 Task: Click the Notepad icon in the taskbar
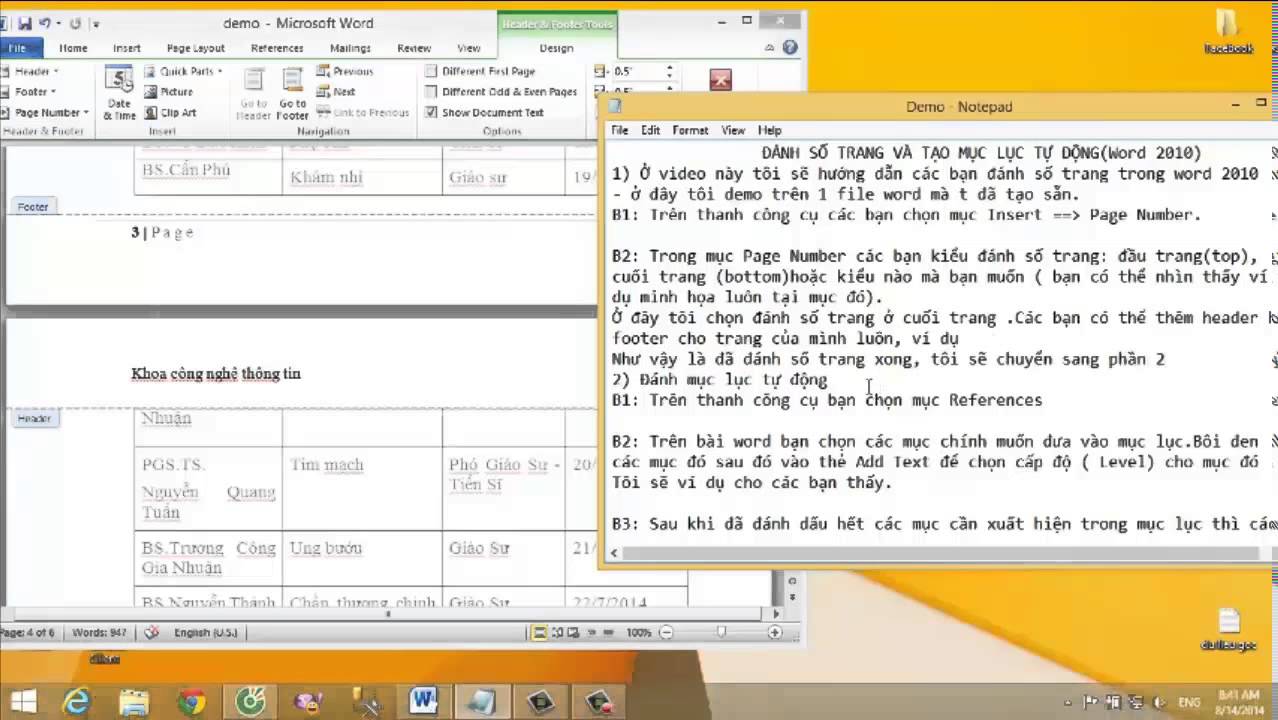[482, 701]
